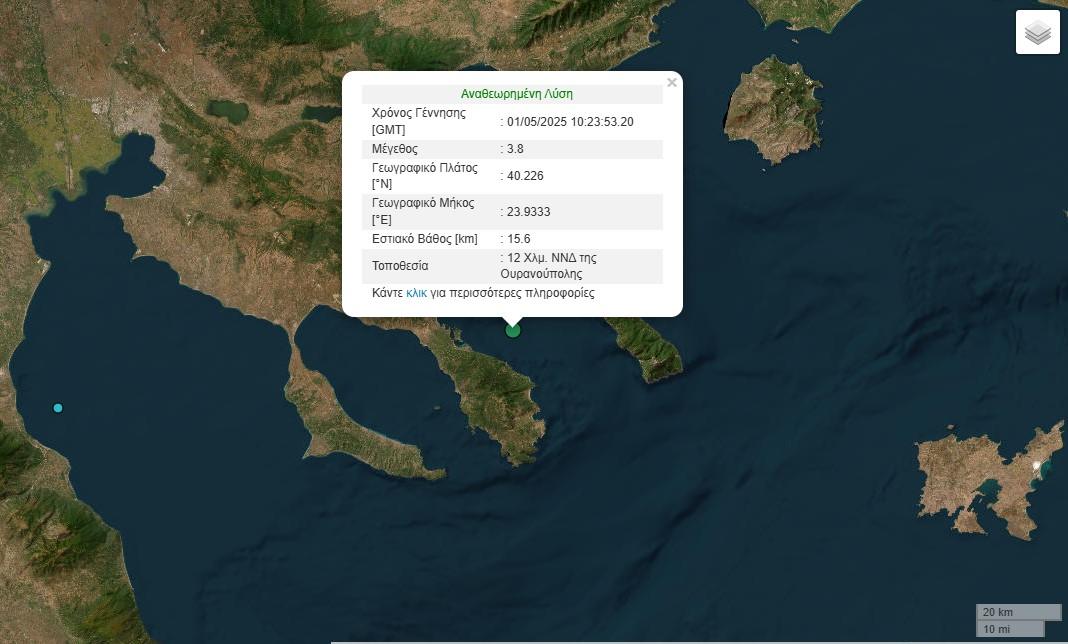
Task: Click the 'Αναθεωρημένη Λύση' popup heading
Action: [516, 94]
